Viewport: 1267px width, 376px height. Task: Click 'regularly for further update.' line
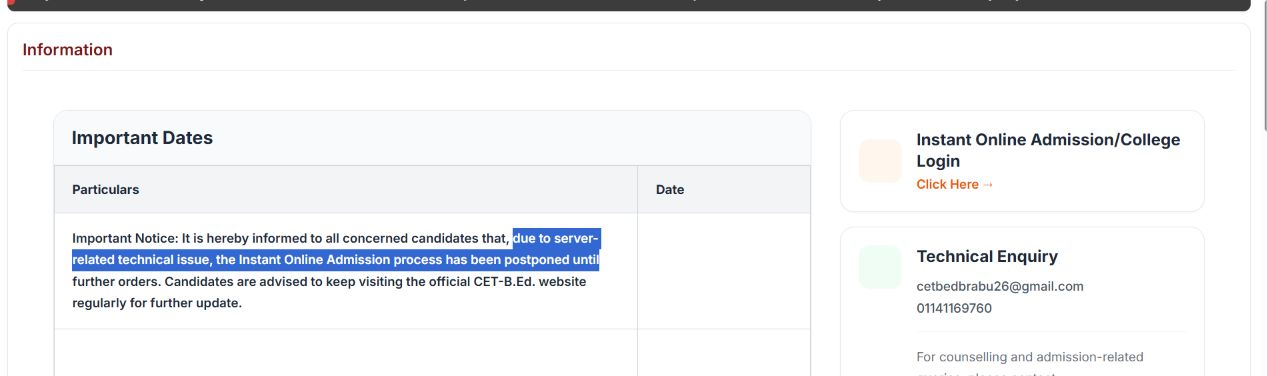coord(157,303)
